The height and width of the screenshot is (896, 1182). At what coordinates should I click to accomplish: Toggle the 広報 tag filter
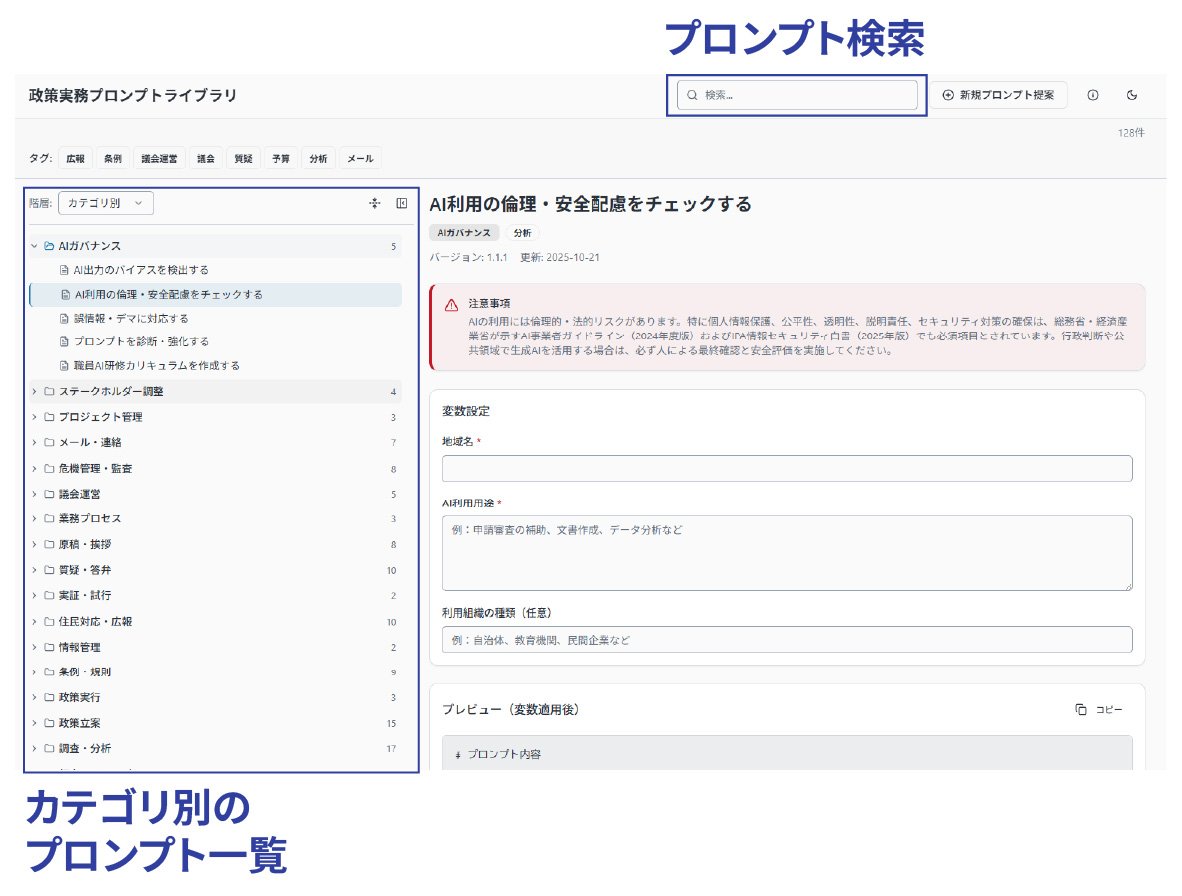[x=76, y=158]
